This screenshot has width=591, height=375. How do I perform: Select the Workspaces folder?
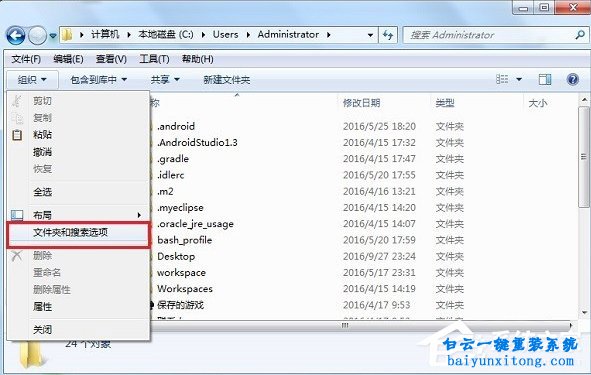(185, 289)
